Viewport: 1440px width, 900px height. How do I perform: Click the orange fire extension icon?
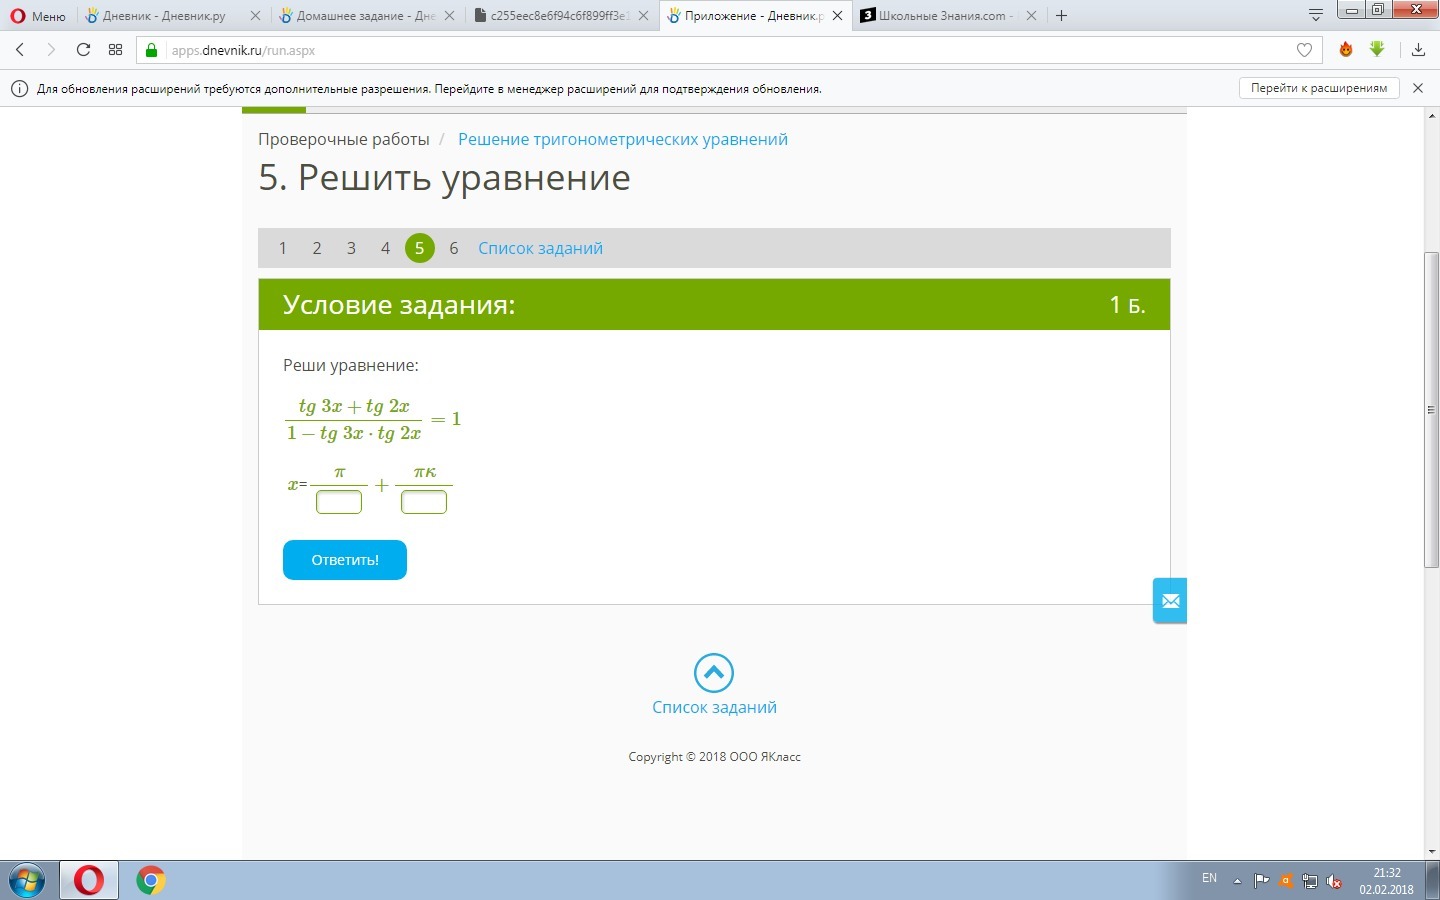(x=1346, y=50)
